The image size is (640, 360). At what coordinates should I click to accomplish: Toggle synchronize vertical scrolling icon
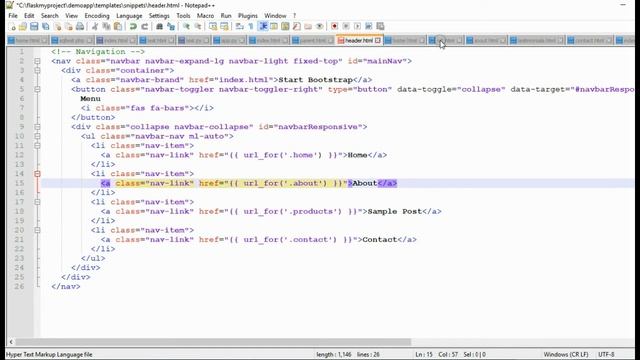point(213,27)
